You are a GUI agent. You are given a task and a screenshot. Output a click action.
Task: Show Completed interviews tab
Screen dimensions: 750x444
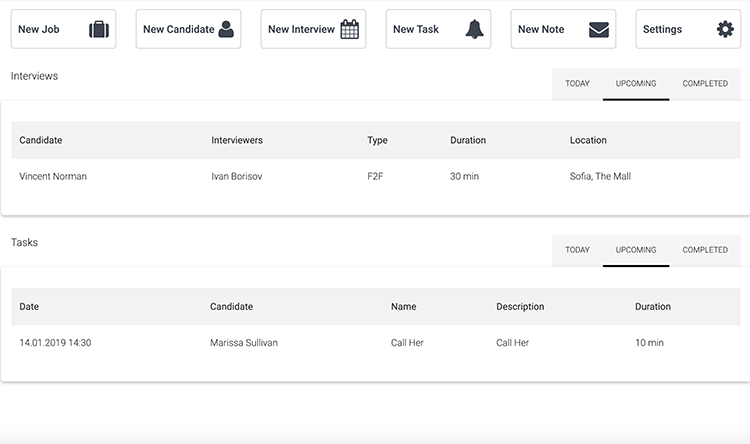tap(705, 84)
